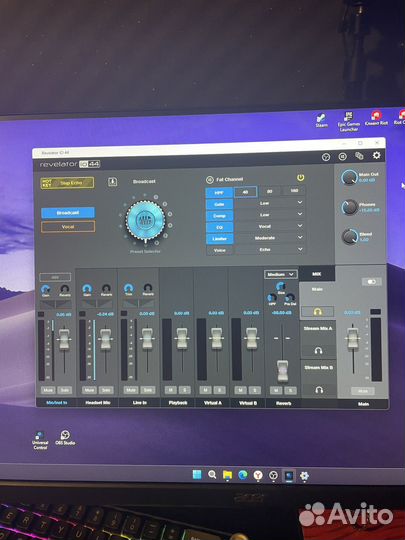Open the Windows Start menu on taskbar
This screenshot has width=405, height=540.
(197, 475)
